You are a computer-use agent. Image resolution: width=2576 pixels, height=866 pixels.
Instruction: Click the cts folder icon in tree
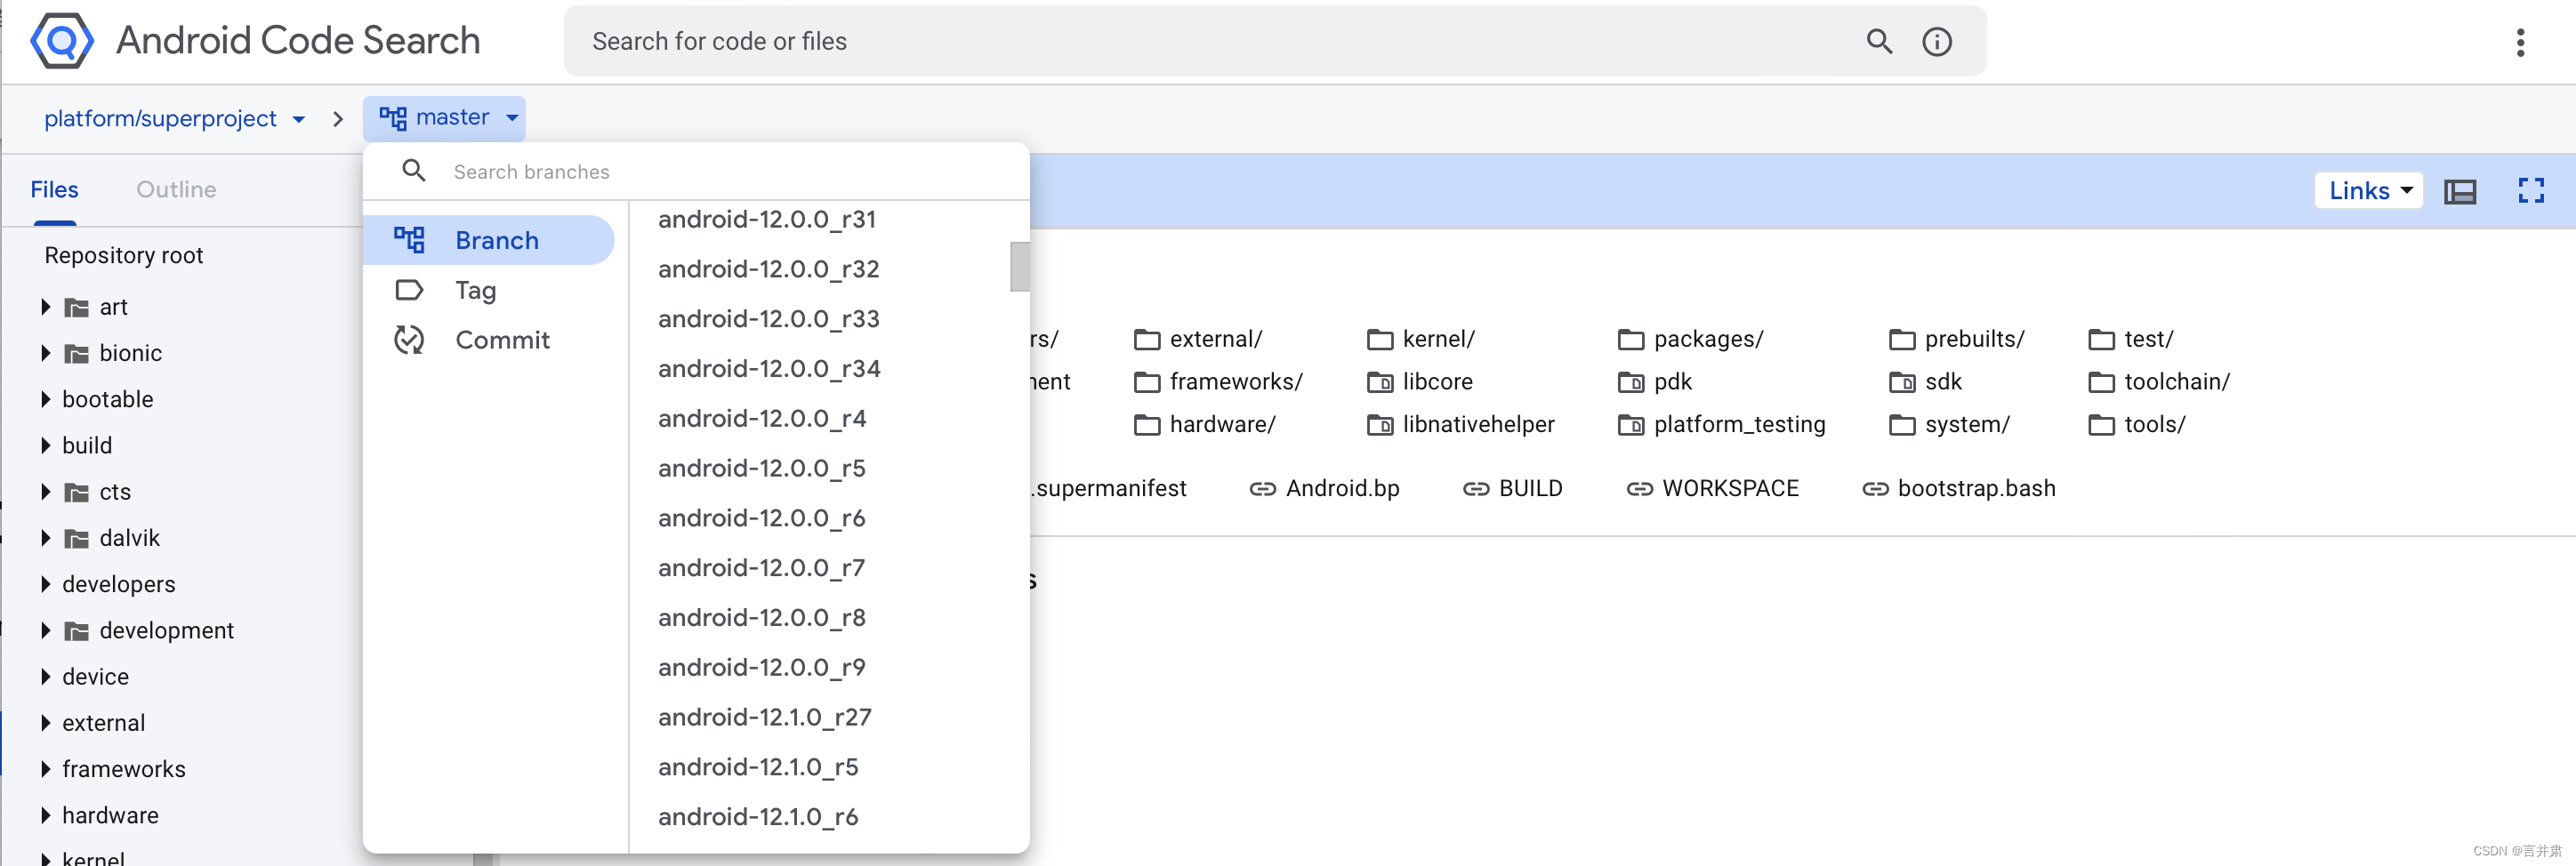[77, 492]
